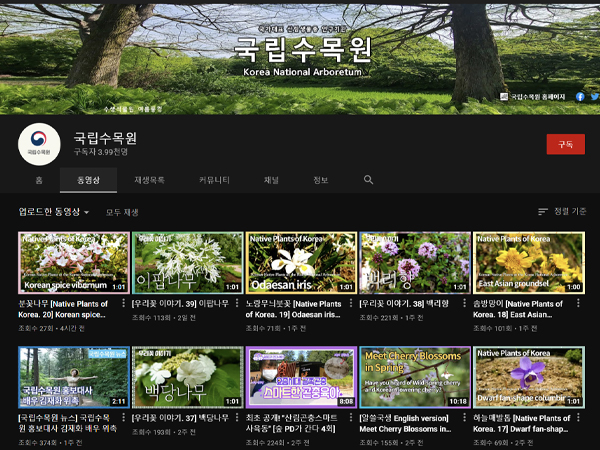600x450 pixels.
Task: Open the Meet Cherry Blossoms in Spring thumbnail
Action: coord(415,377)
